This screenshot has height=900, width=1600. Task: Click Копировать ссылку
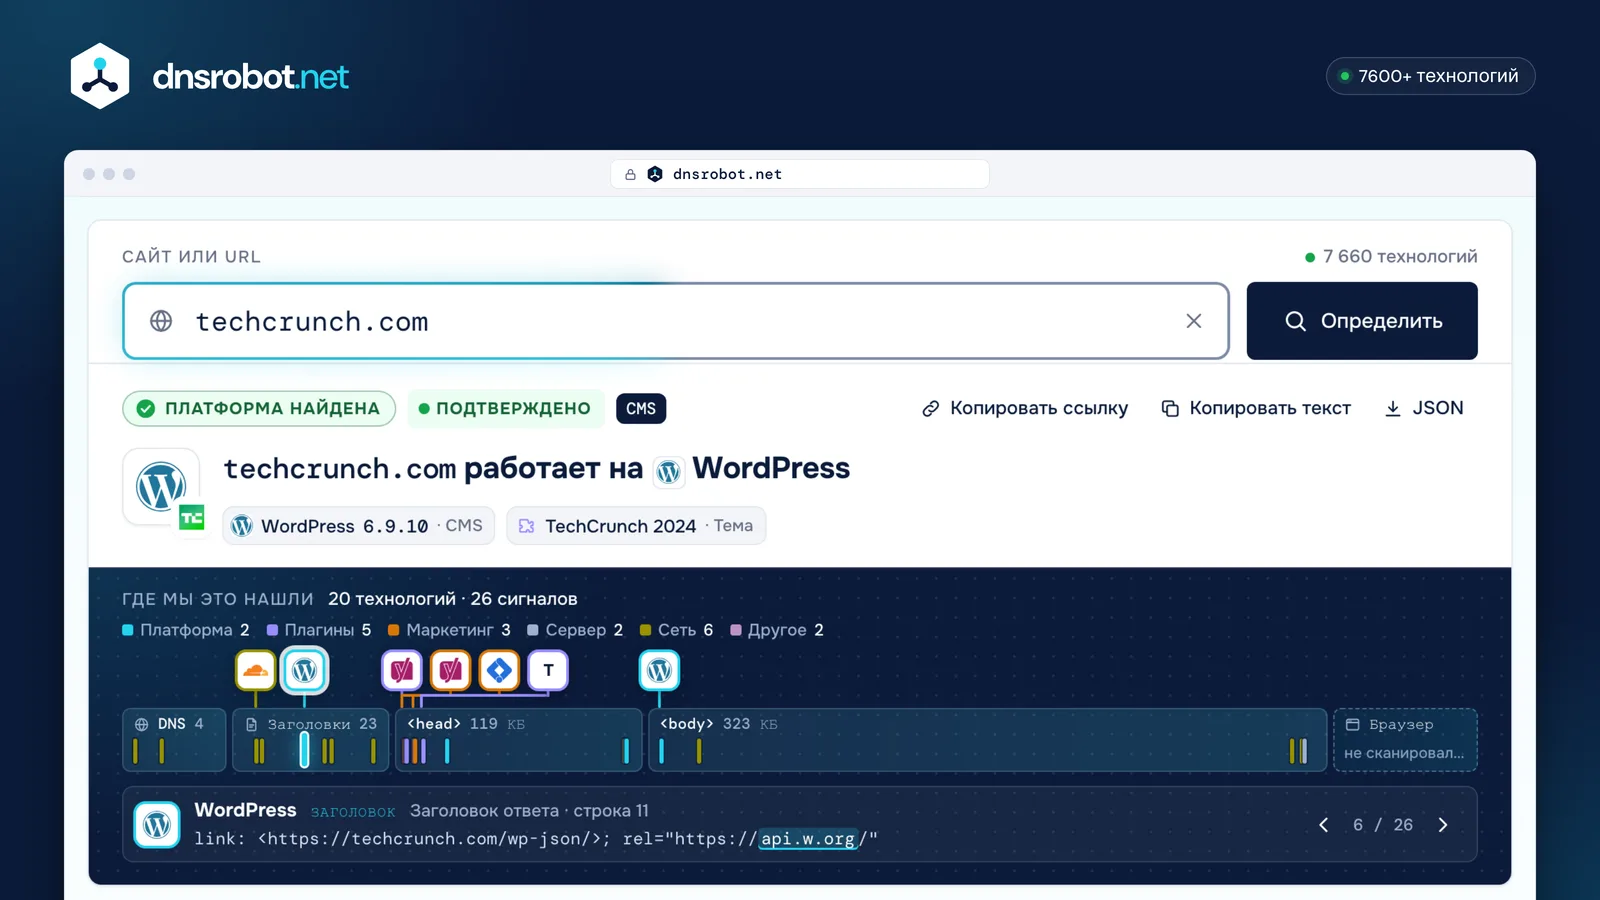click(1025, 408)
